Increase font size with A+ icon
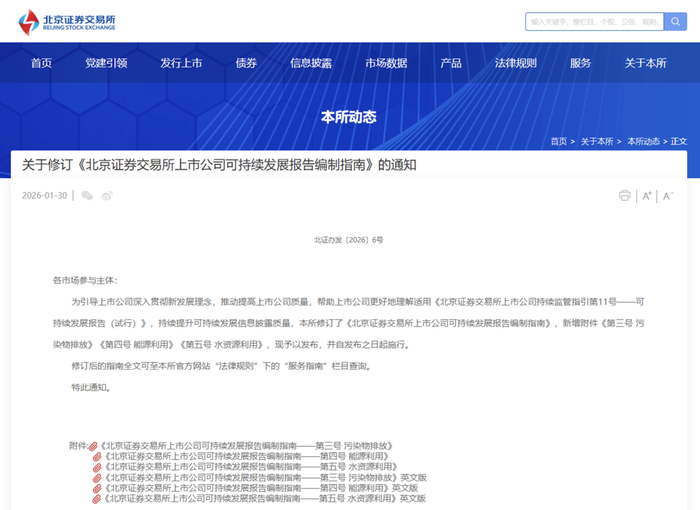Viewport: 700px width, 510px height. click(x=647, y=196)
